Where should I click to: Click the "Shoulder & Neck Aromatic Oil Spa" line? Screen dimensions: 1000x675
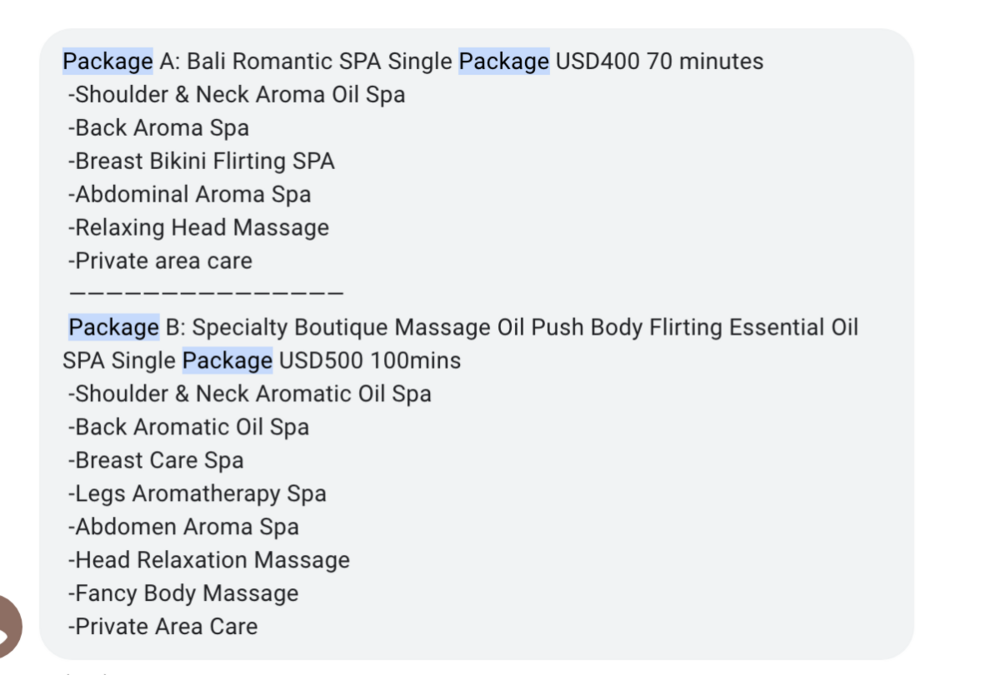250,394
